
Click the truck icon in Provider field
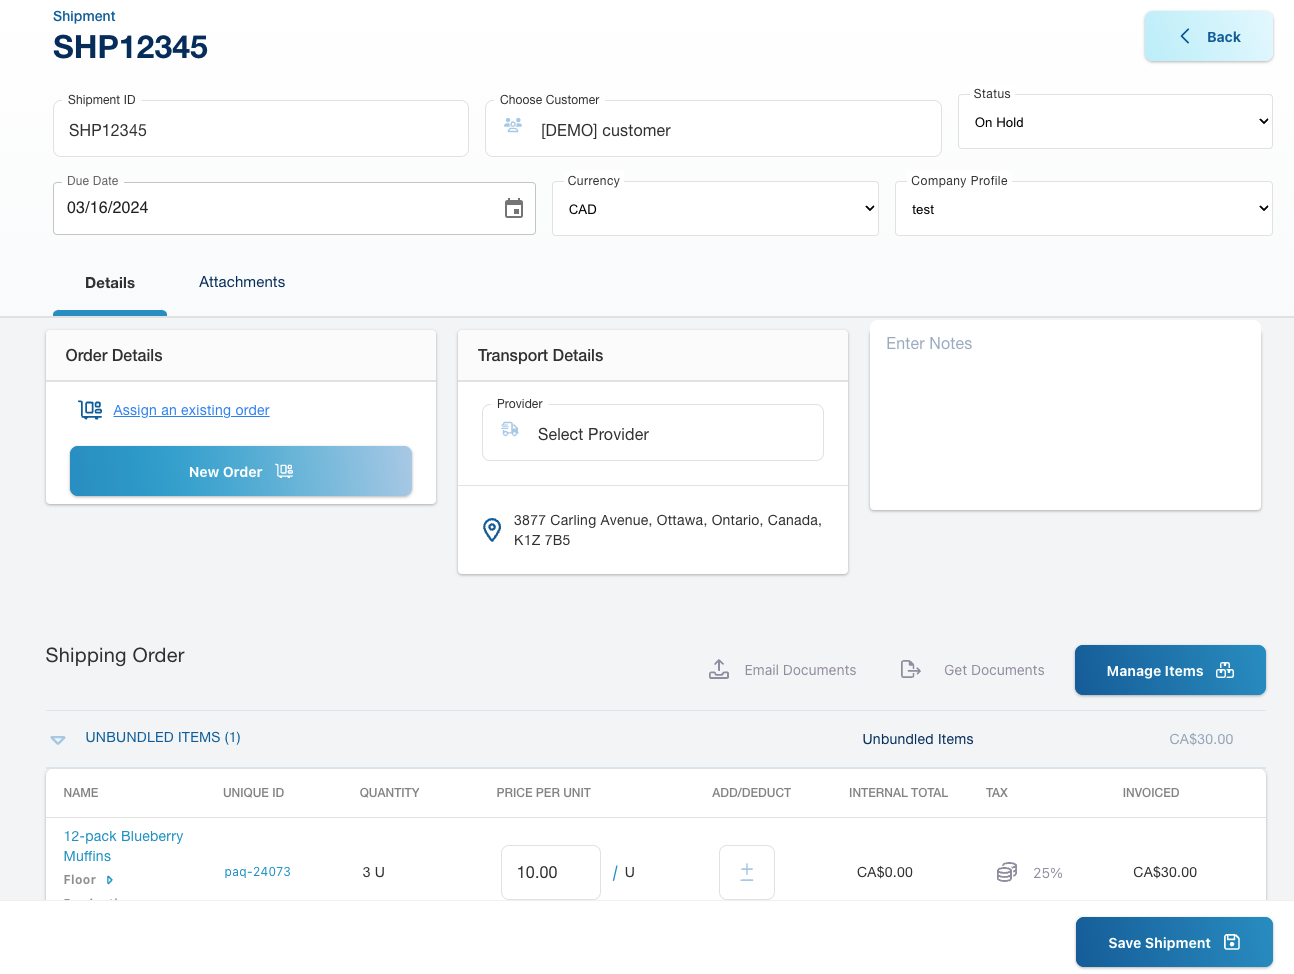point(510,429)
